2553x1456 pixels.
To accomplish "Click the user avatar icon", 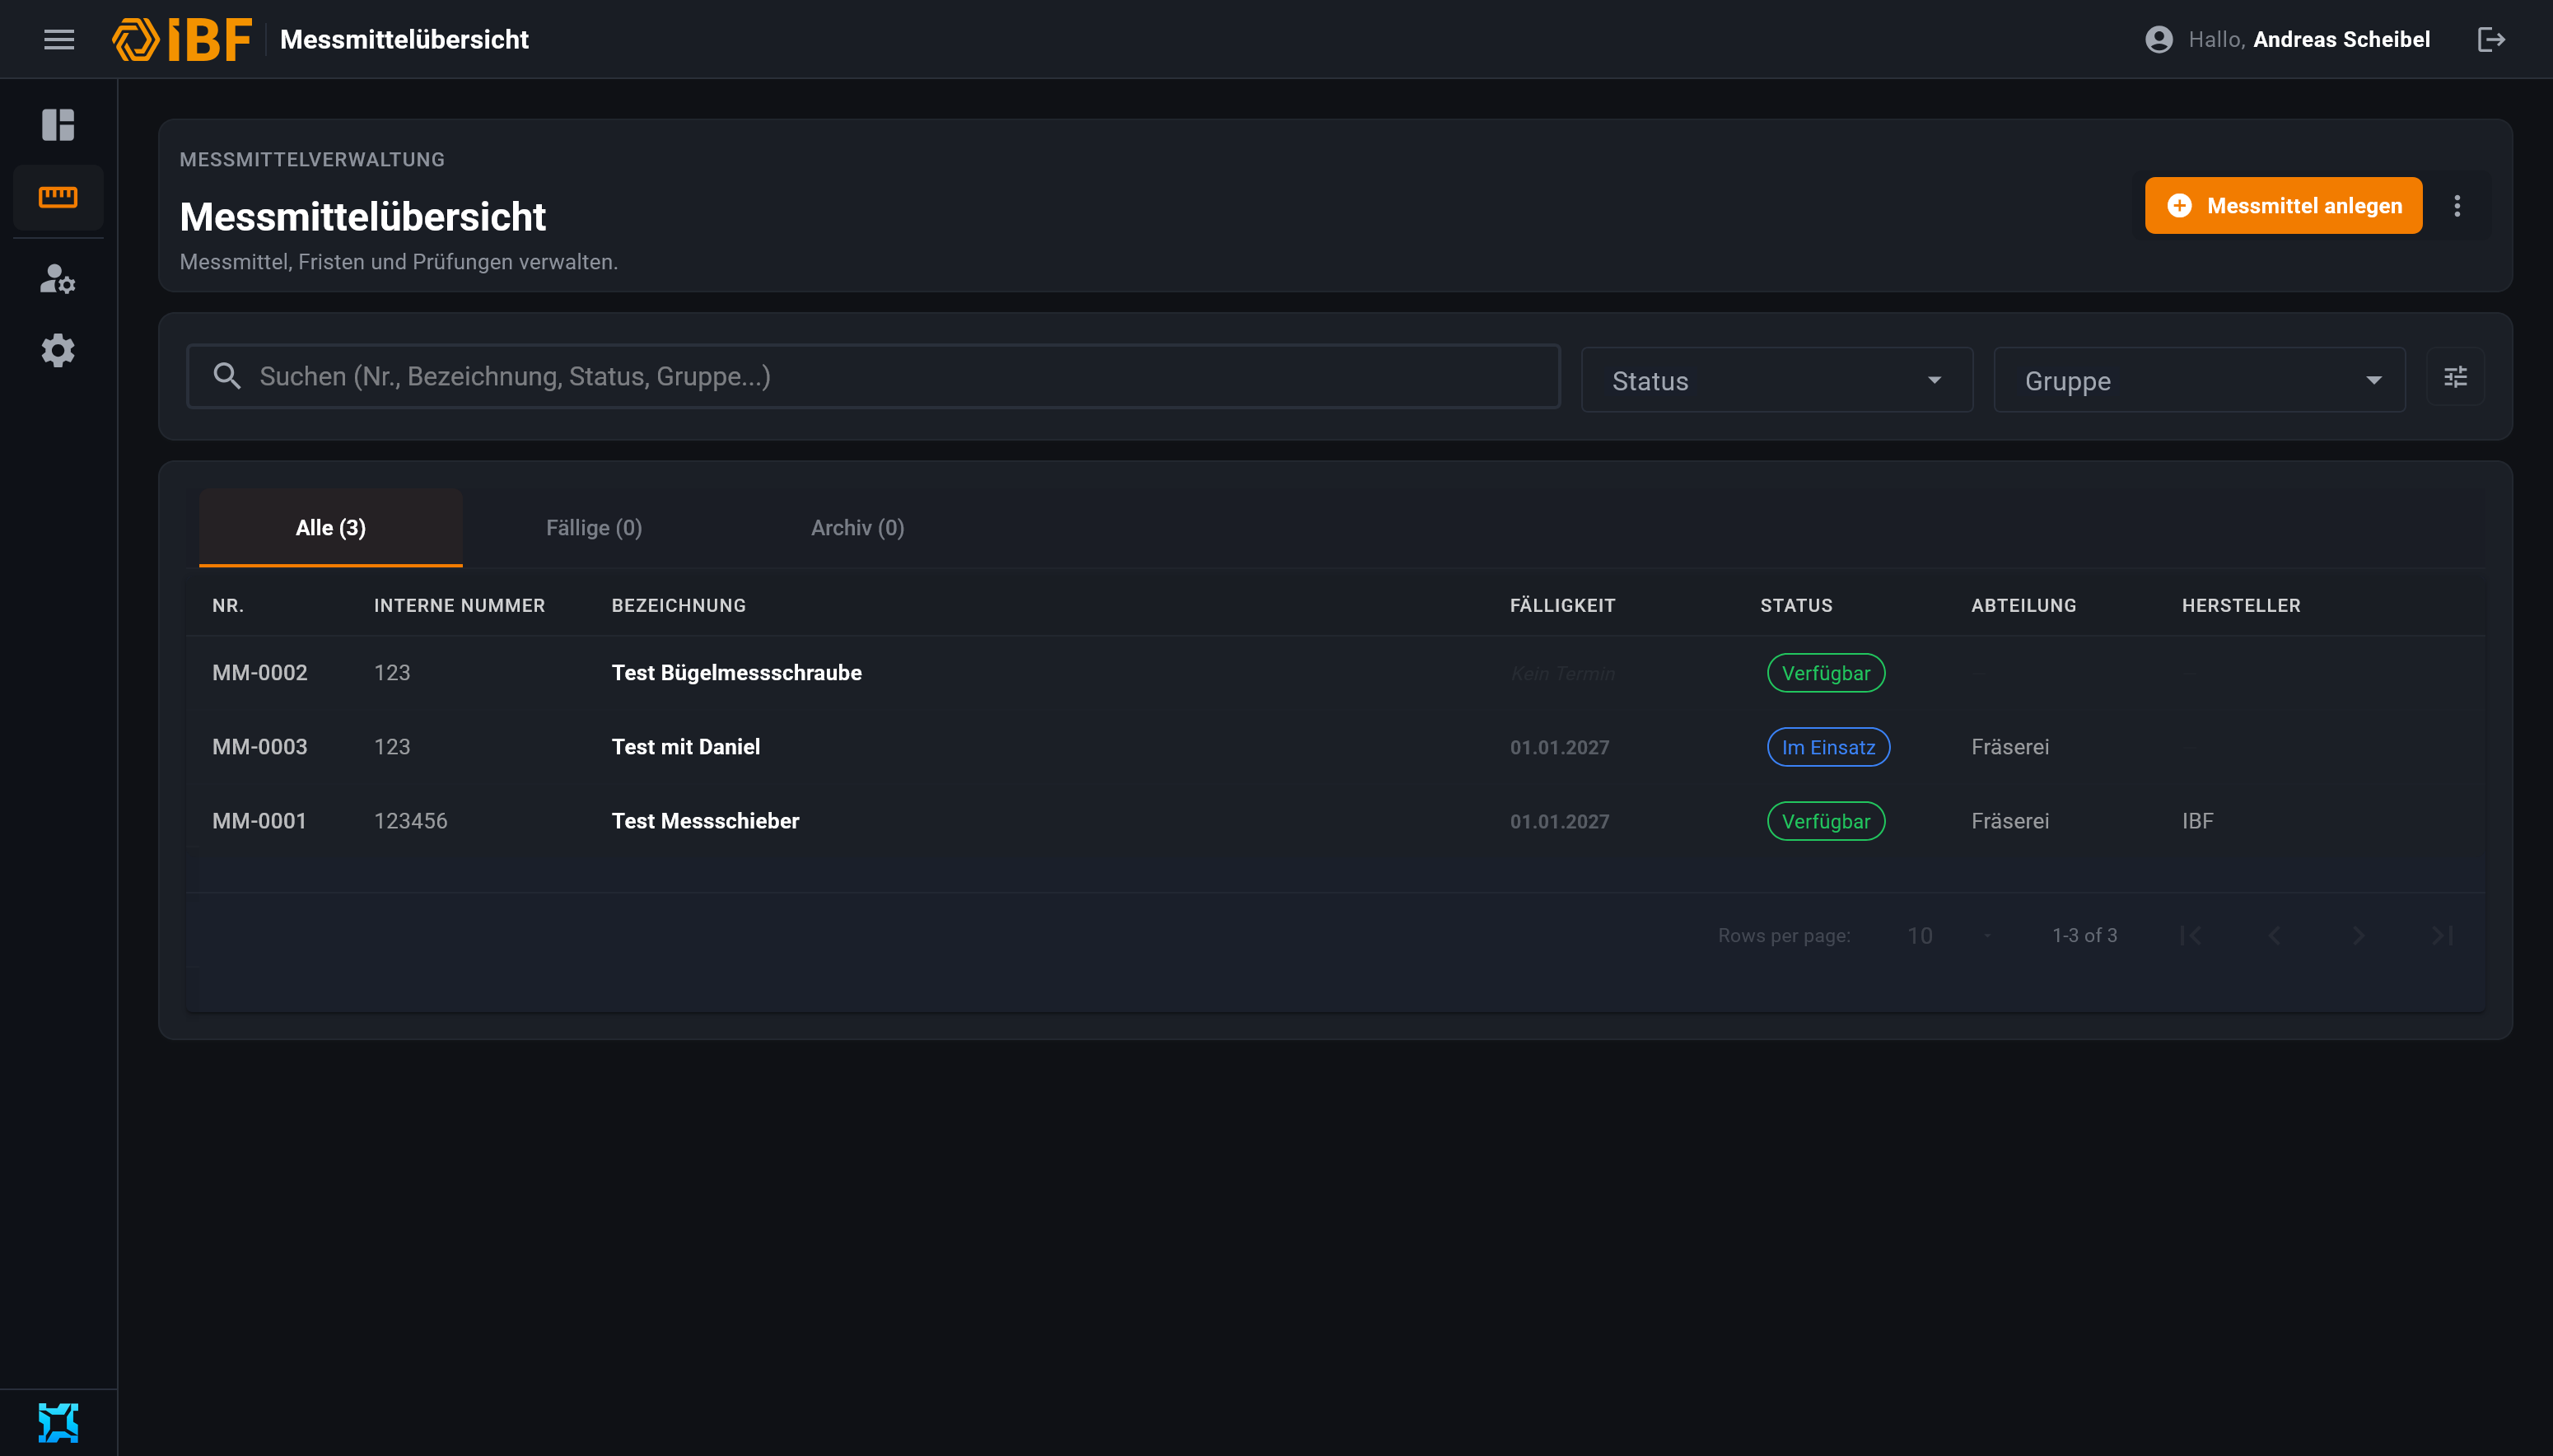I will 2158,39.
